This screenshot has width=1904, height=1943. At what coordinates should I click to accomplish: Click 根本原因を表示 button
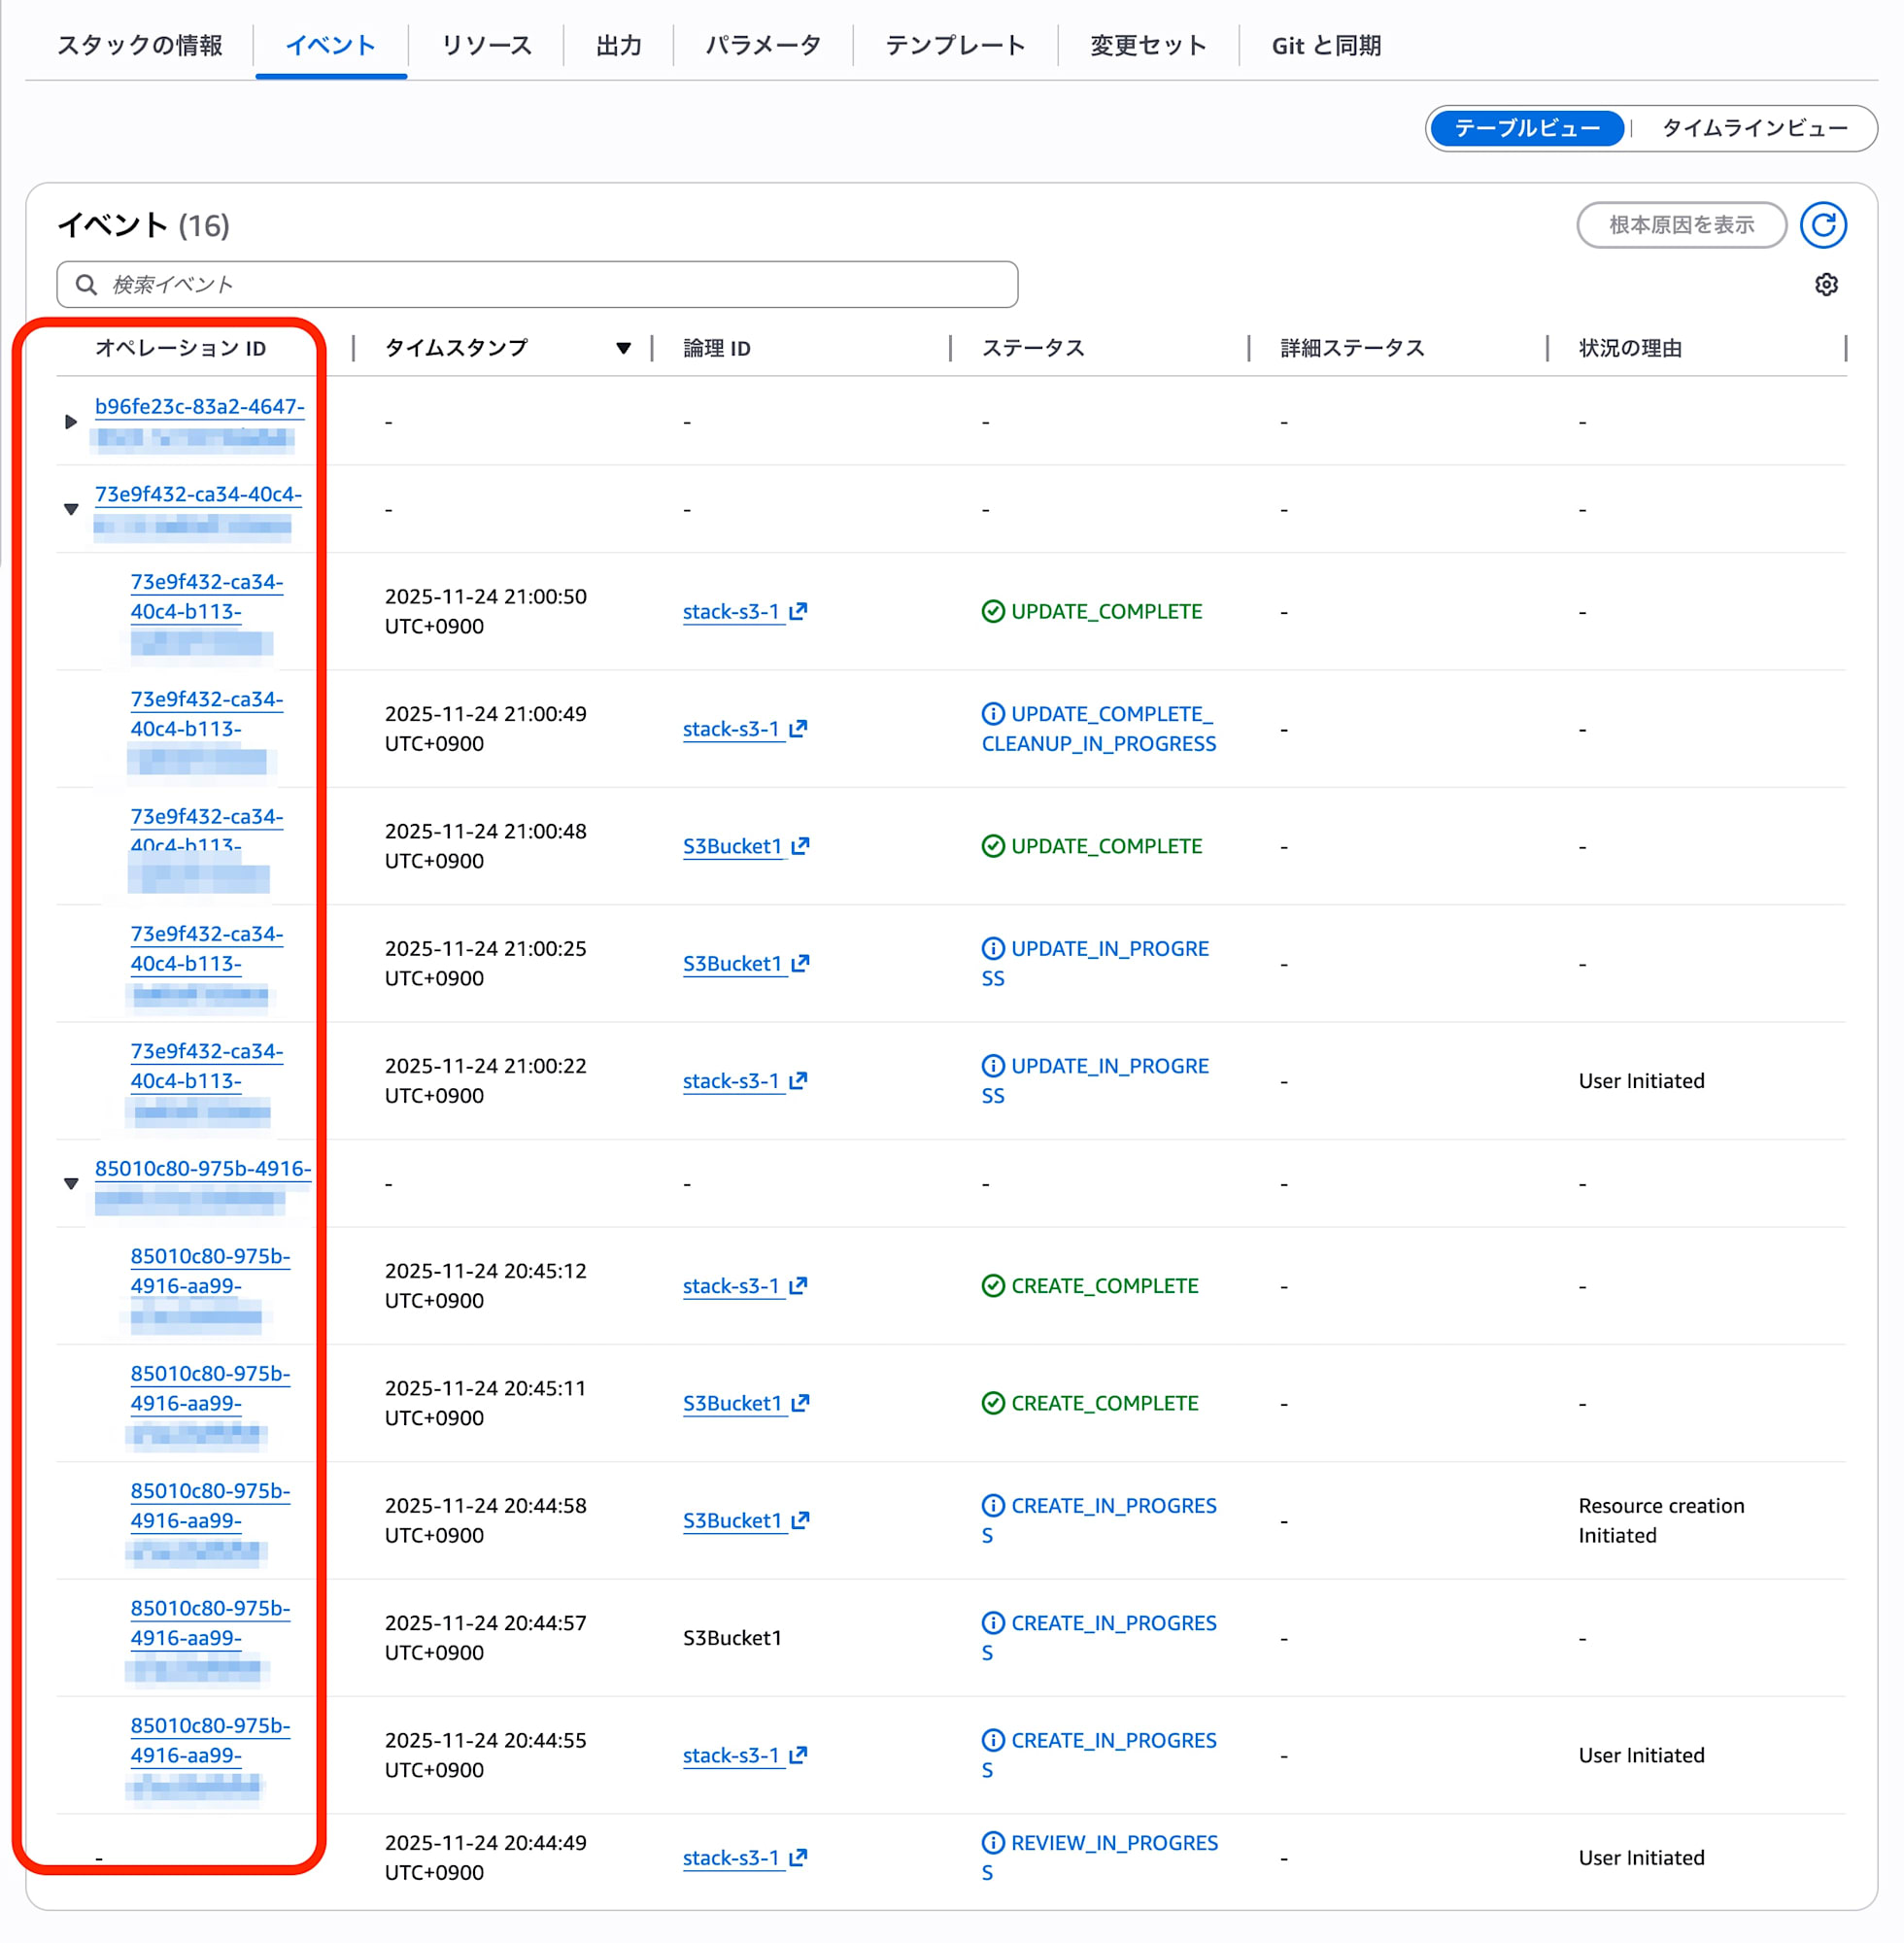click(1680, 225)
